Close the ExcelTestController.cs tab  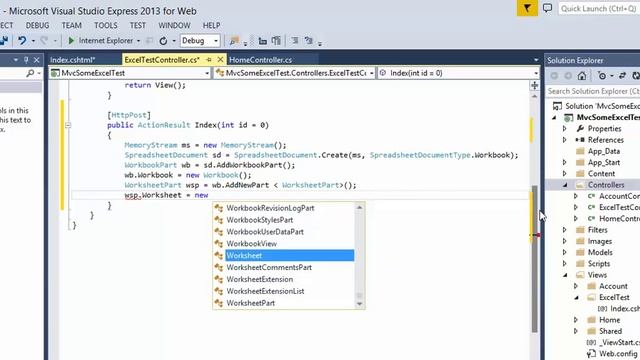point(220,60)
